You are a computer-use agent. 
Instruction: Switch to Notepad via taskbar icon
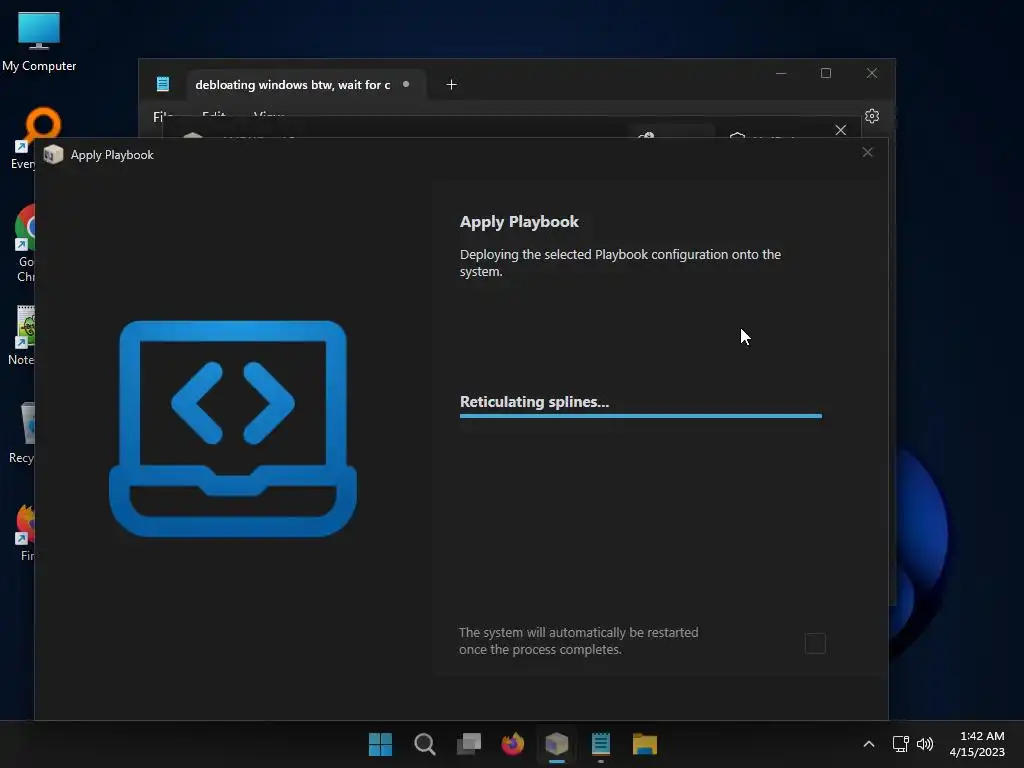[x=600, y=744]
